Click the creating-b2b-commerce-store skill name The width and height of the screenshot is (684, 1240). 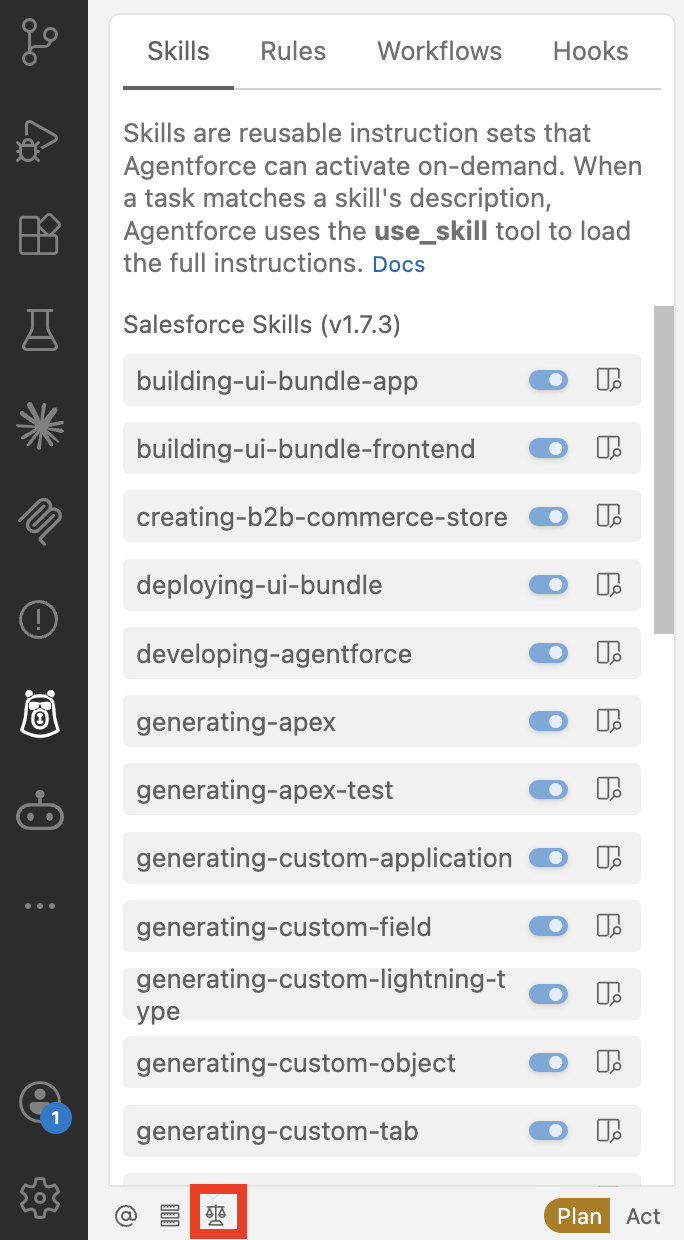coord(322,517)
